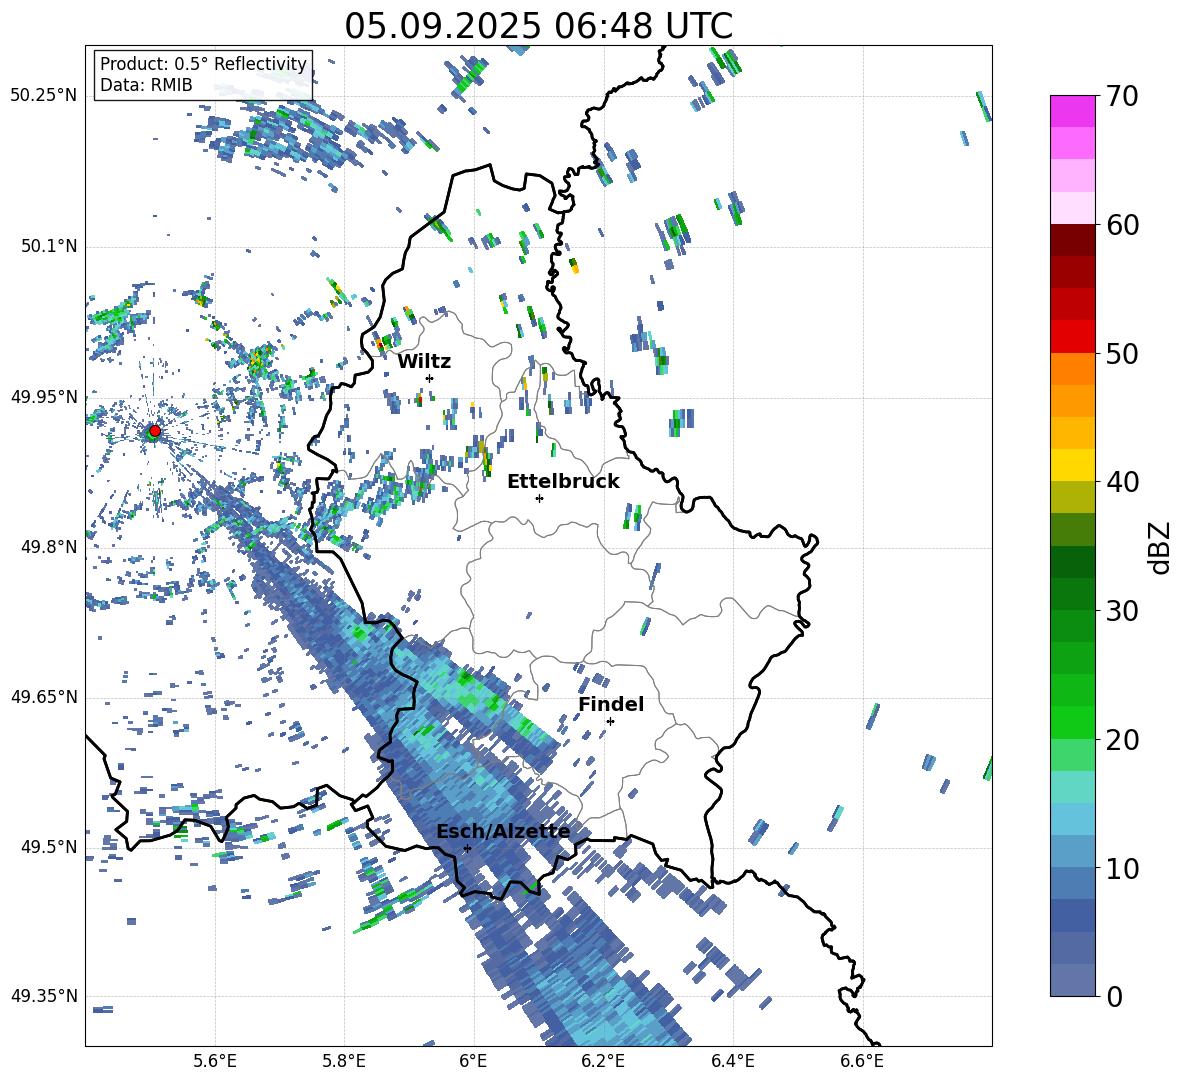
Task: Click the Esch/Alzette station cross marker
Action: (467, 848)
